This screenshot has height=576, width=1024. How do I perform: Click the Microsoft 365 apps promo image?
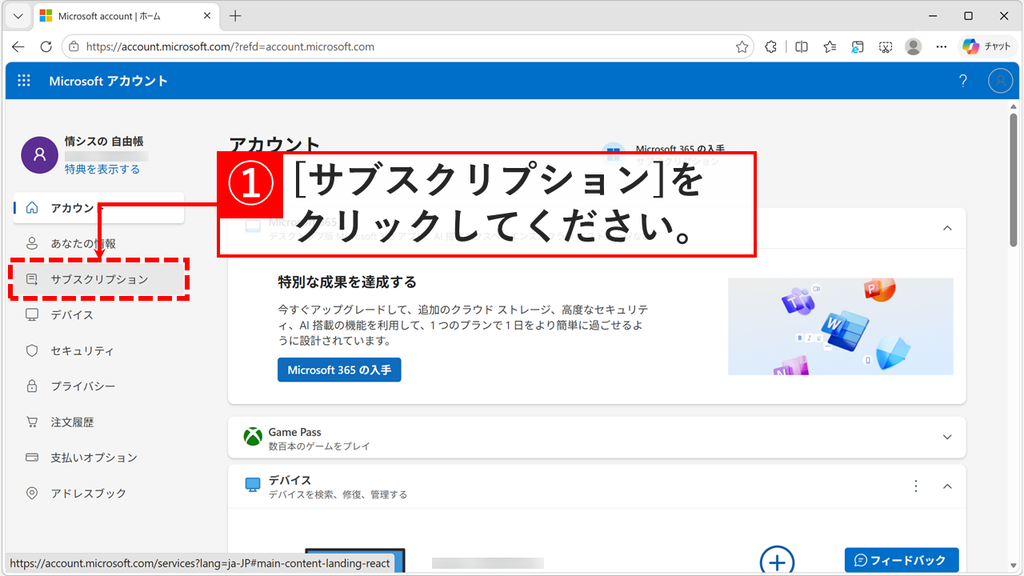tap(840, 327)
